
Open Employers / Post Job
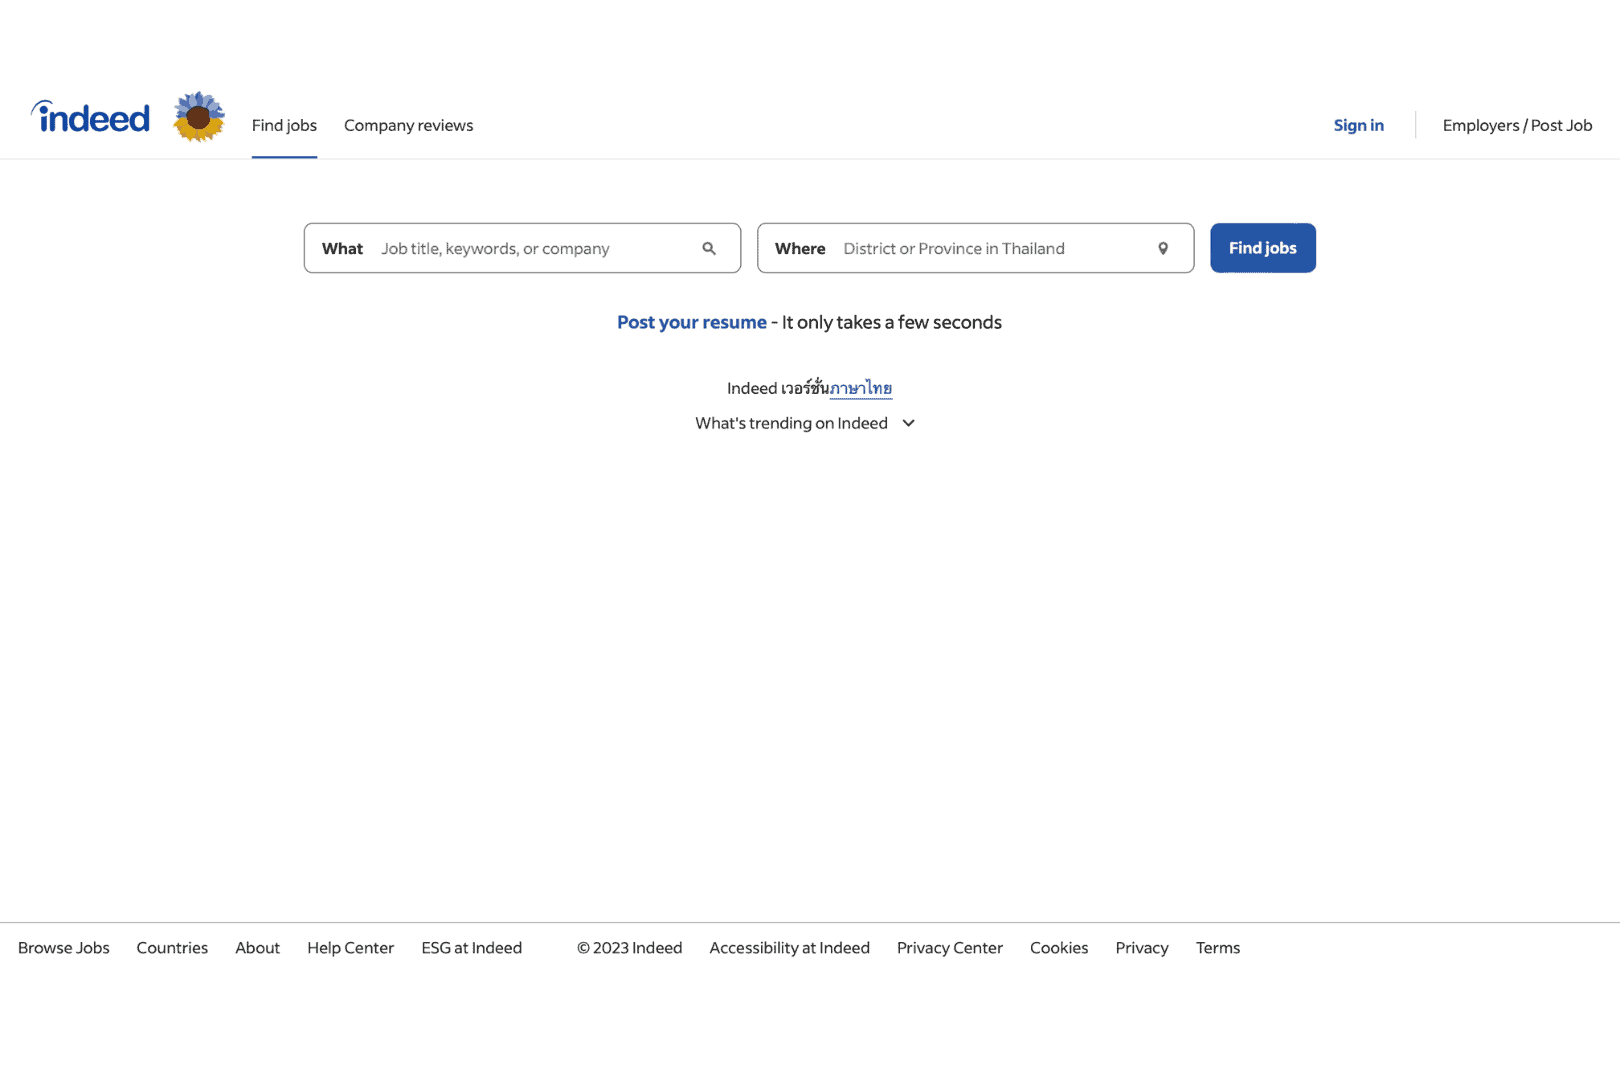pyautogui.click(x=1517, y=125)
